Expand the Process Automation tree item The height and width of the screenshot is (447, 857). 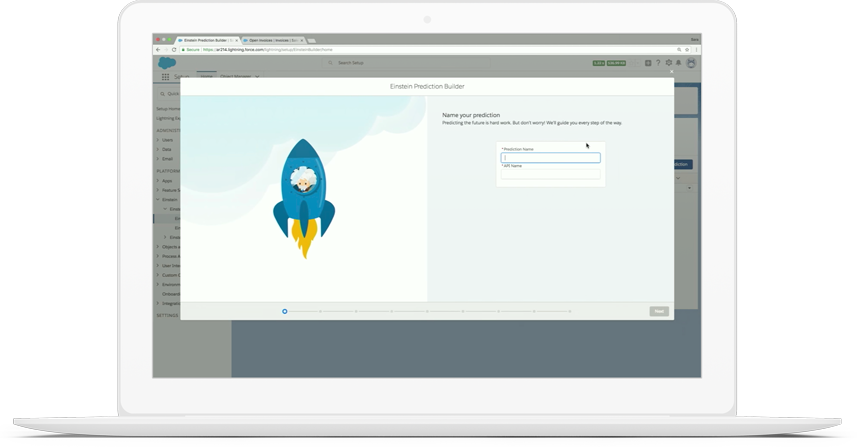coord(158,256)
